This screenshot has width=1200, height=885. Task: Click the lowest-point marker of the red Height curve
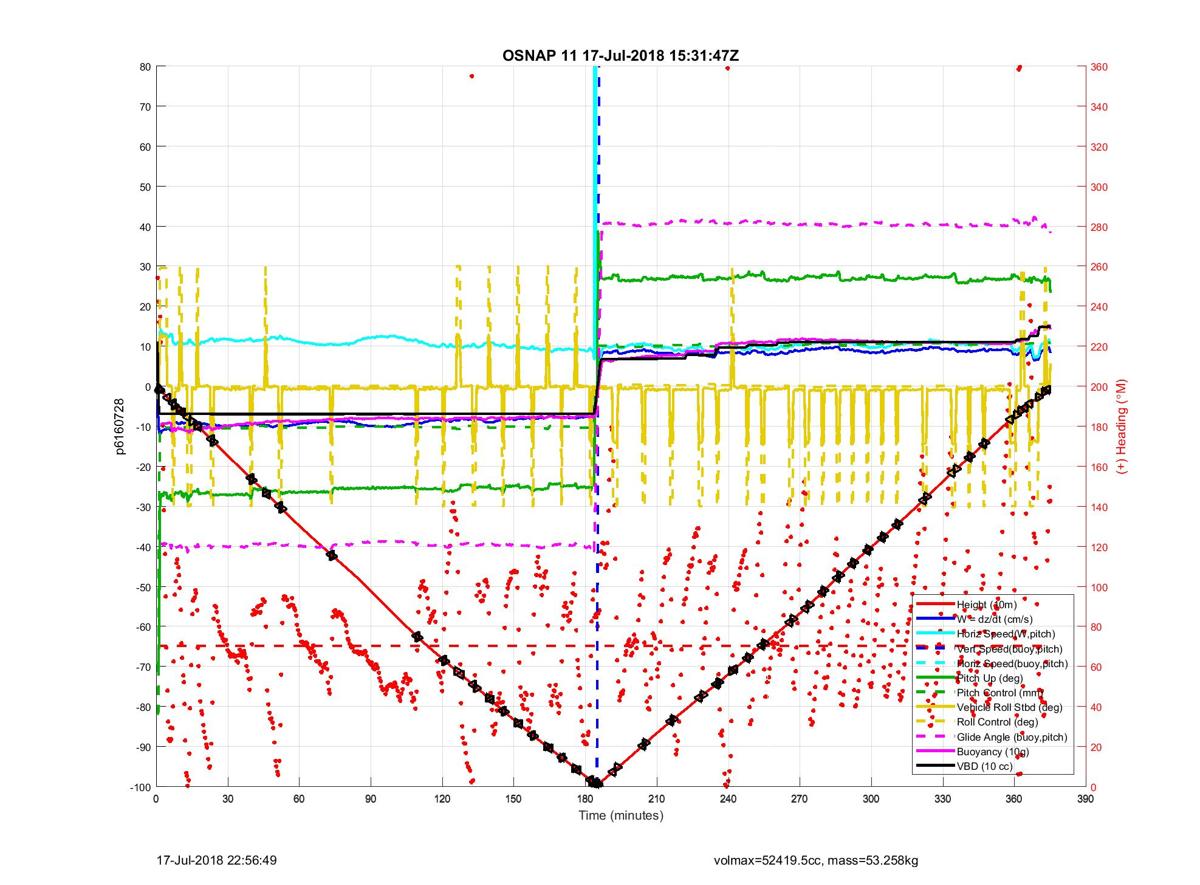595,782
